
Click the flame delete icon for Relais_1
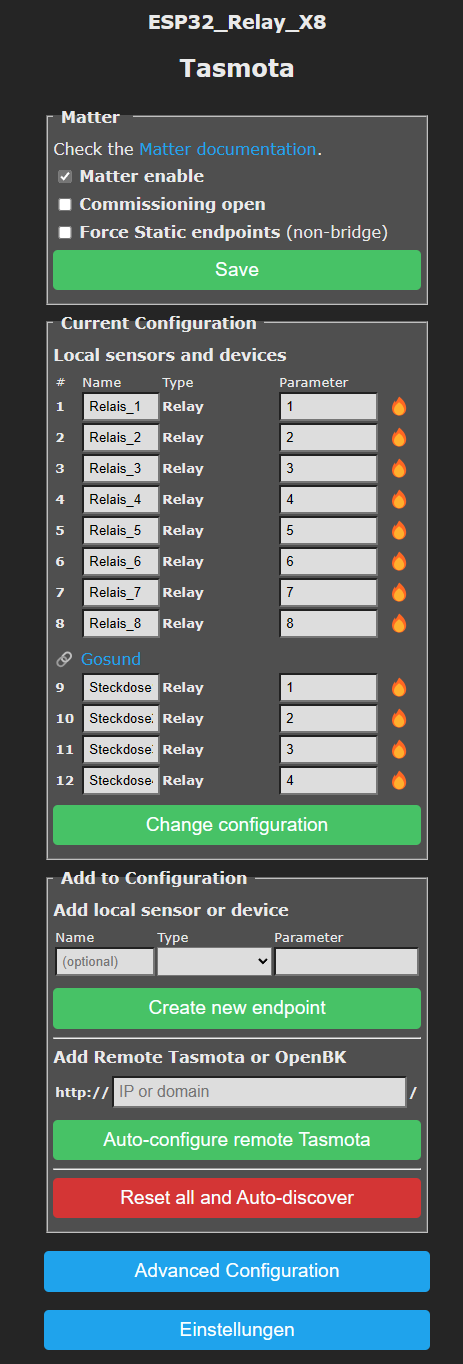(399, 406)
